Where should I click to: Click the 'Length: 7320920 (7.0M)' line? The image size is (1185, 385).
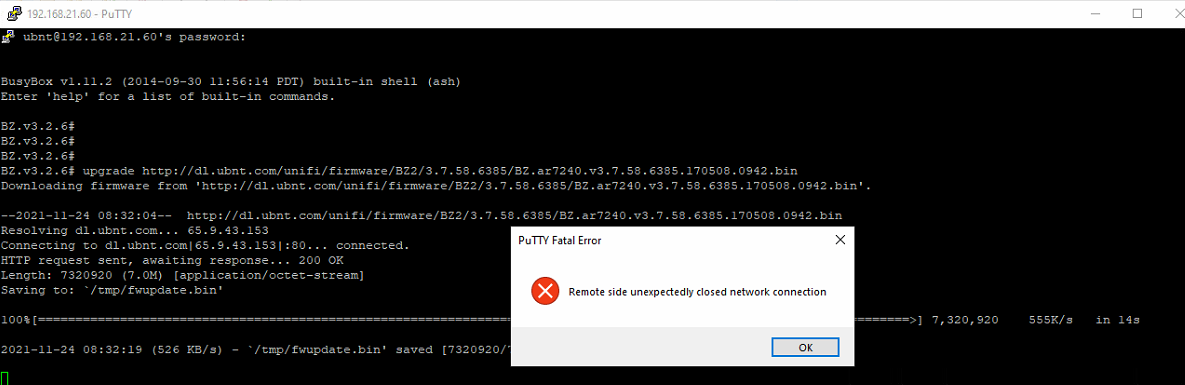click(182, 275)
